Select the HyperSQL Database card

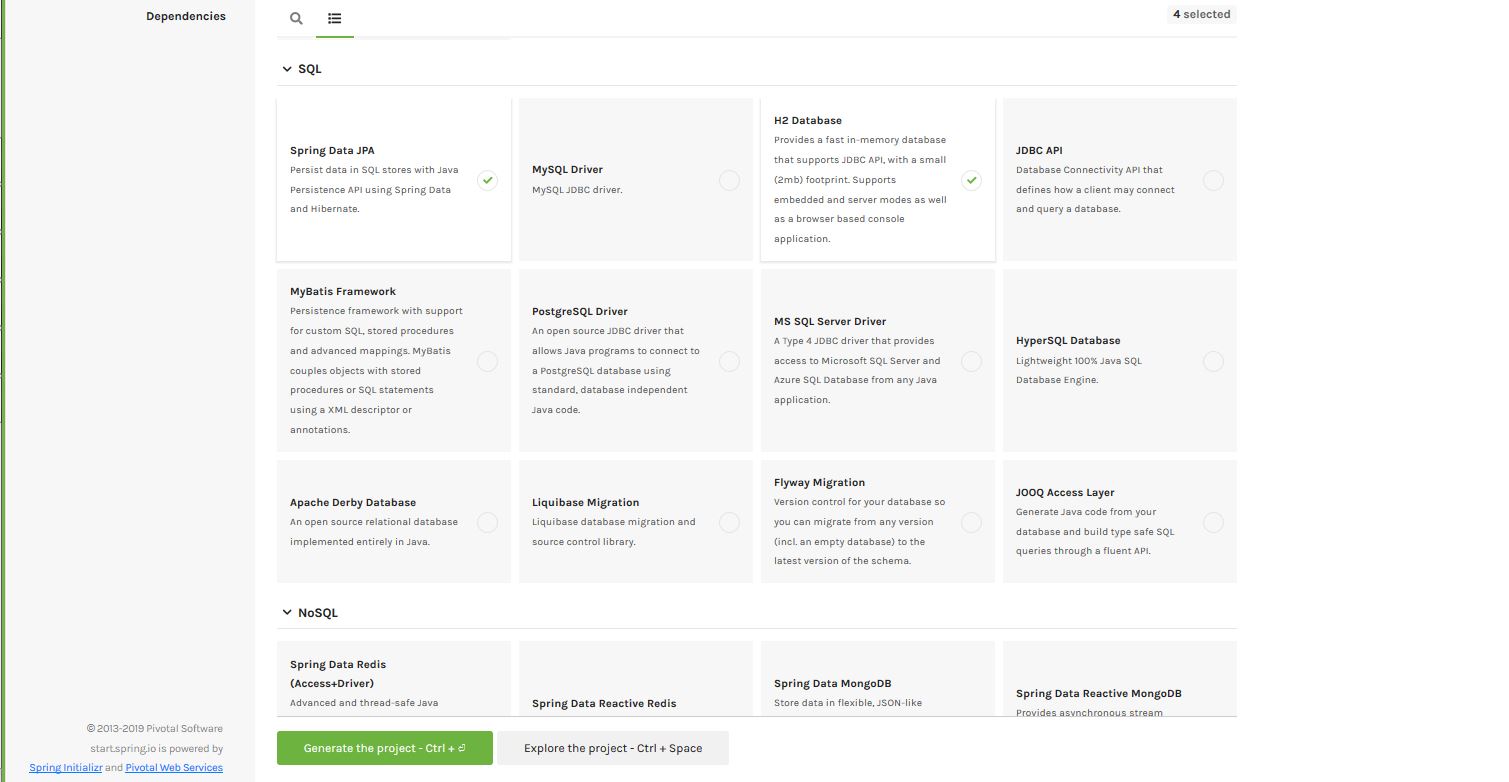(x=1119, y=360)
